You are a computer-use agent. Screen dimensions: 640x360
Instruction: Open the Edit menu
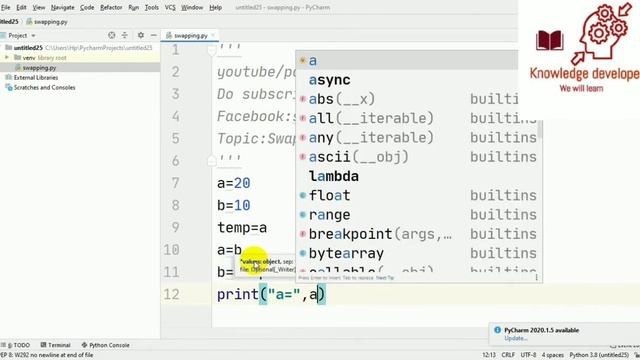[21, 7]
